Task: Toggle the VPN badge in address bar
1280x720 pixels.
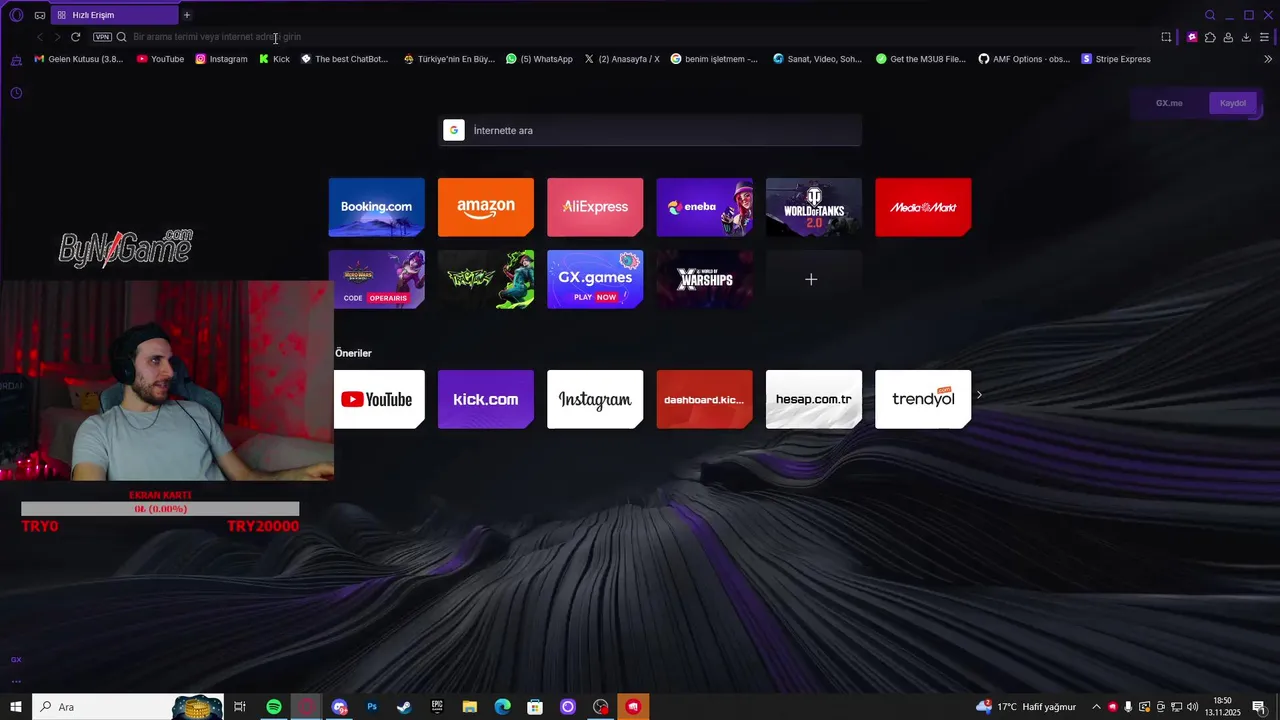Action: coord(102,37)
